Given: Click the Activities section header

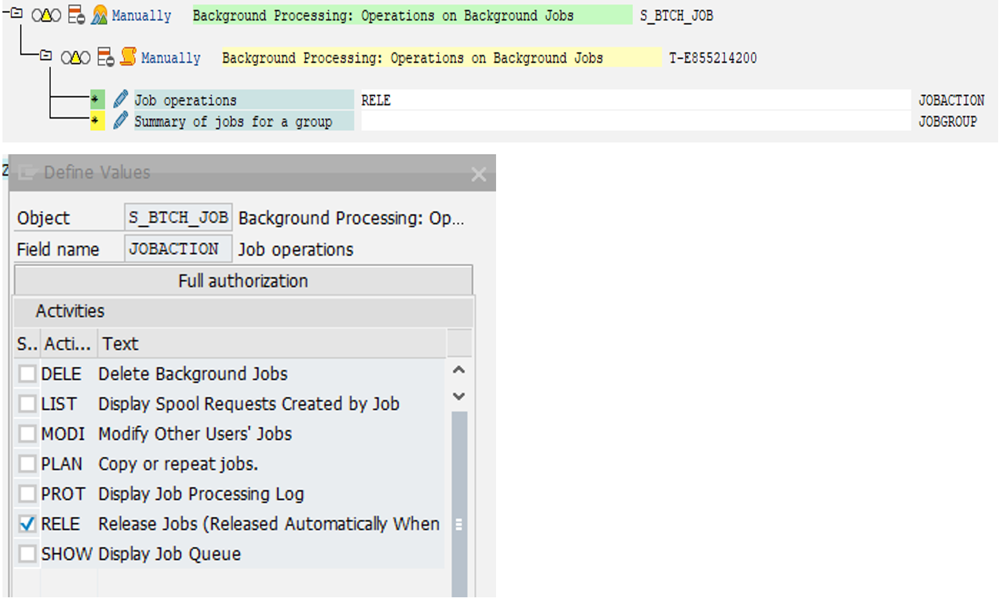Looking at the screenshot, I should pyautogui.click(x=244, y=311).
